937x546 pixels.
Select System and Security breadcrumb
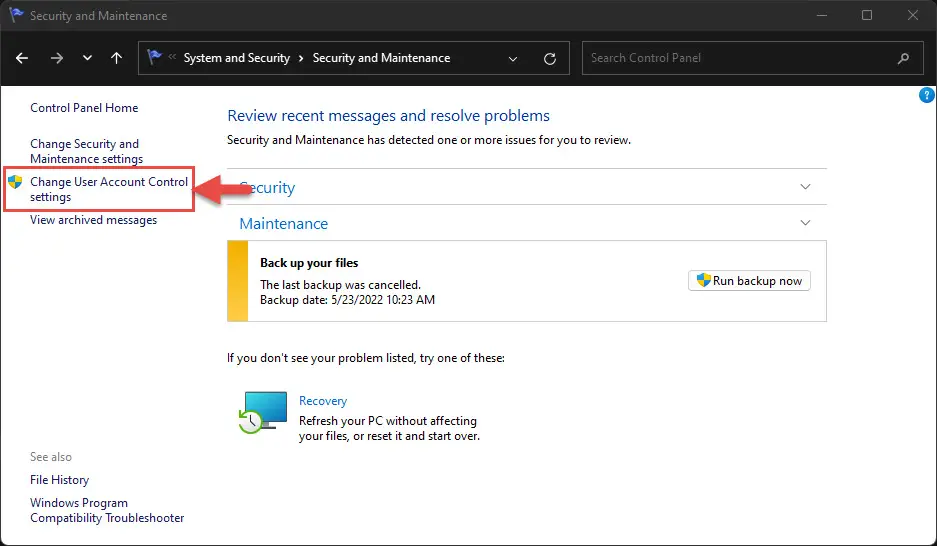point(236,58)
